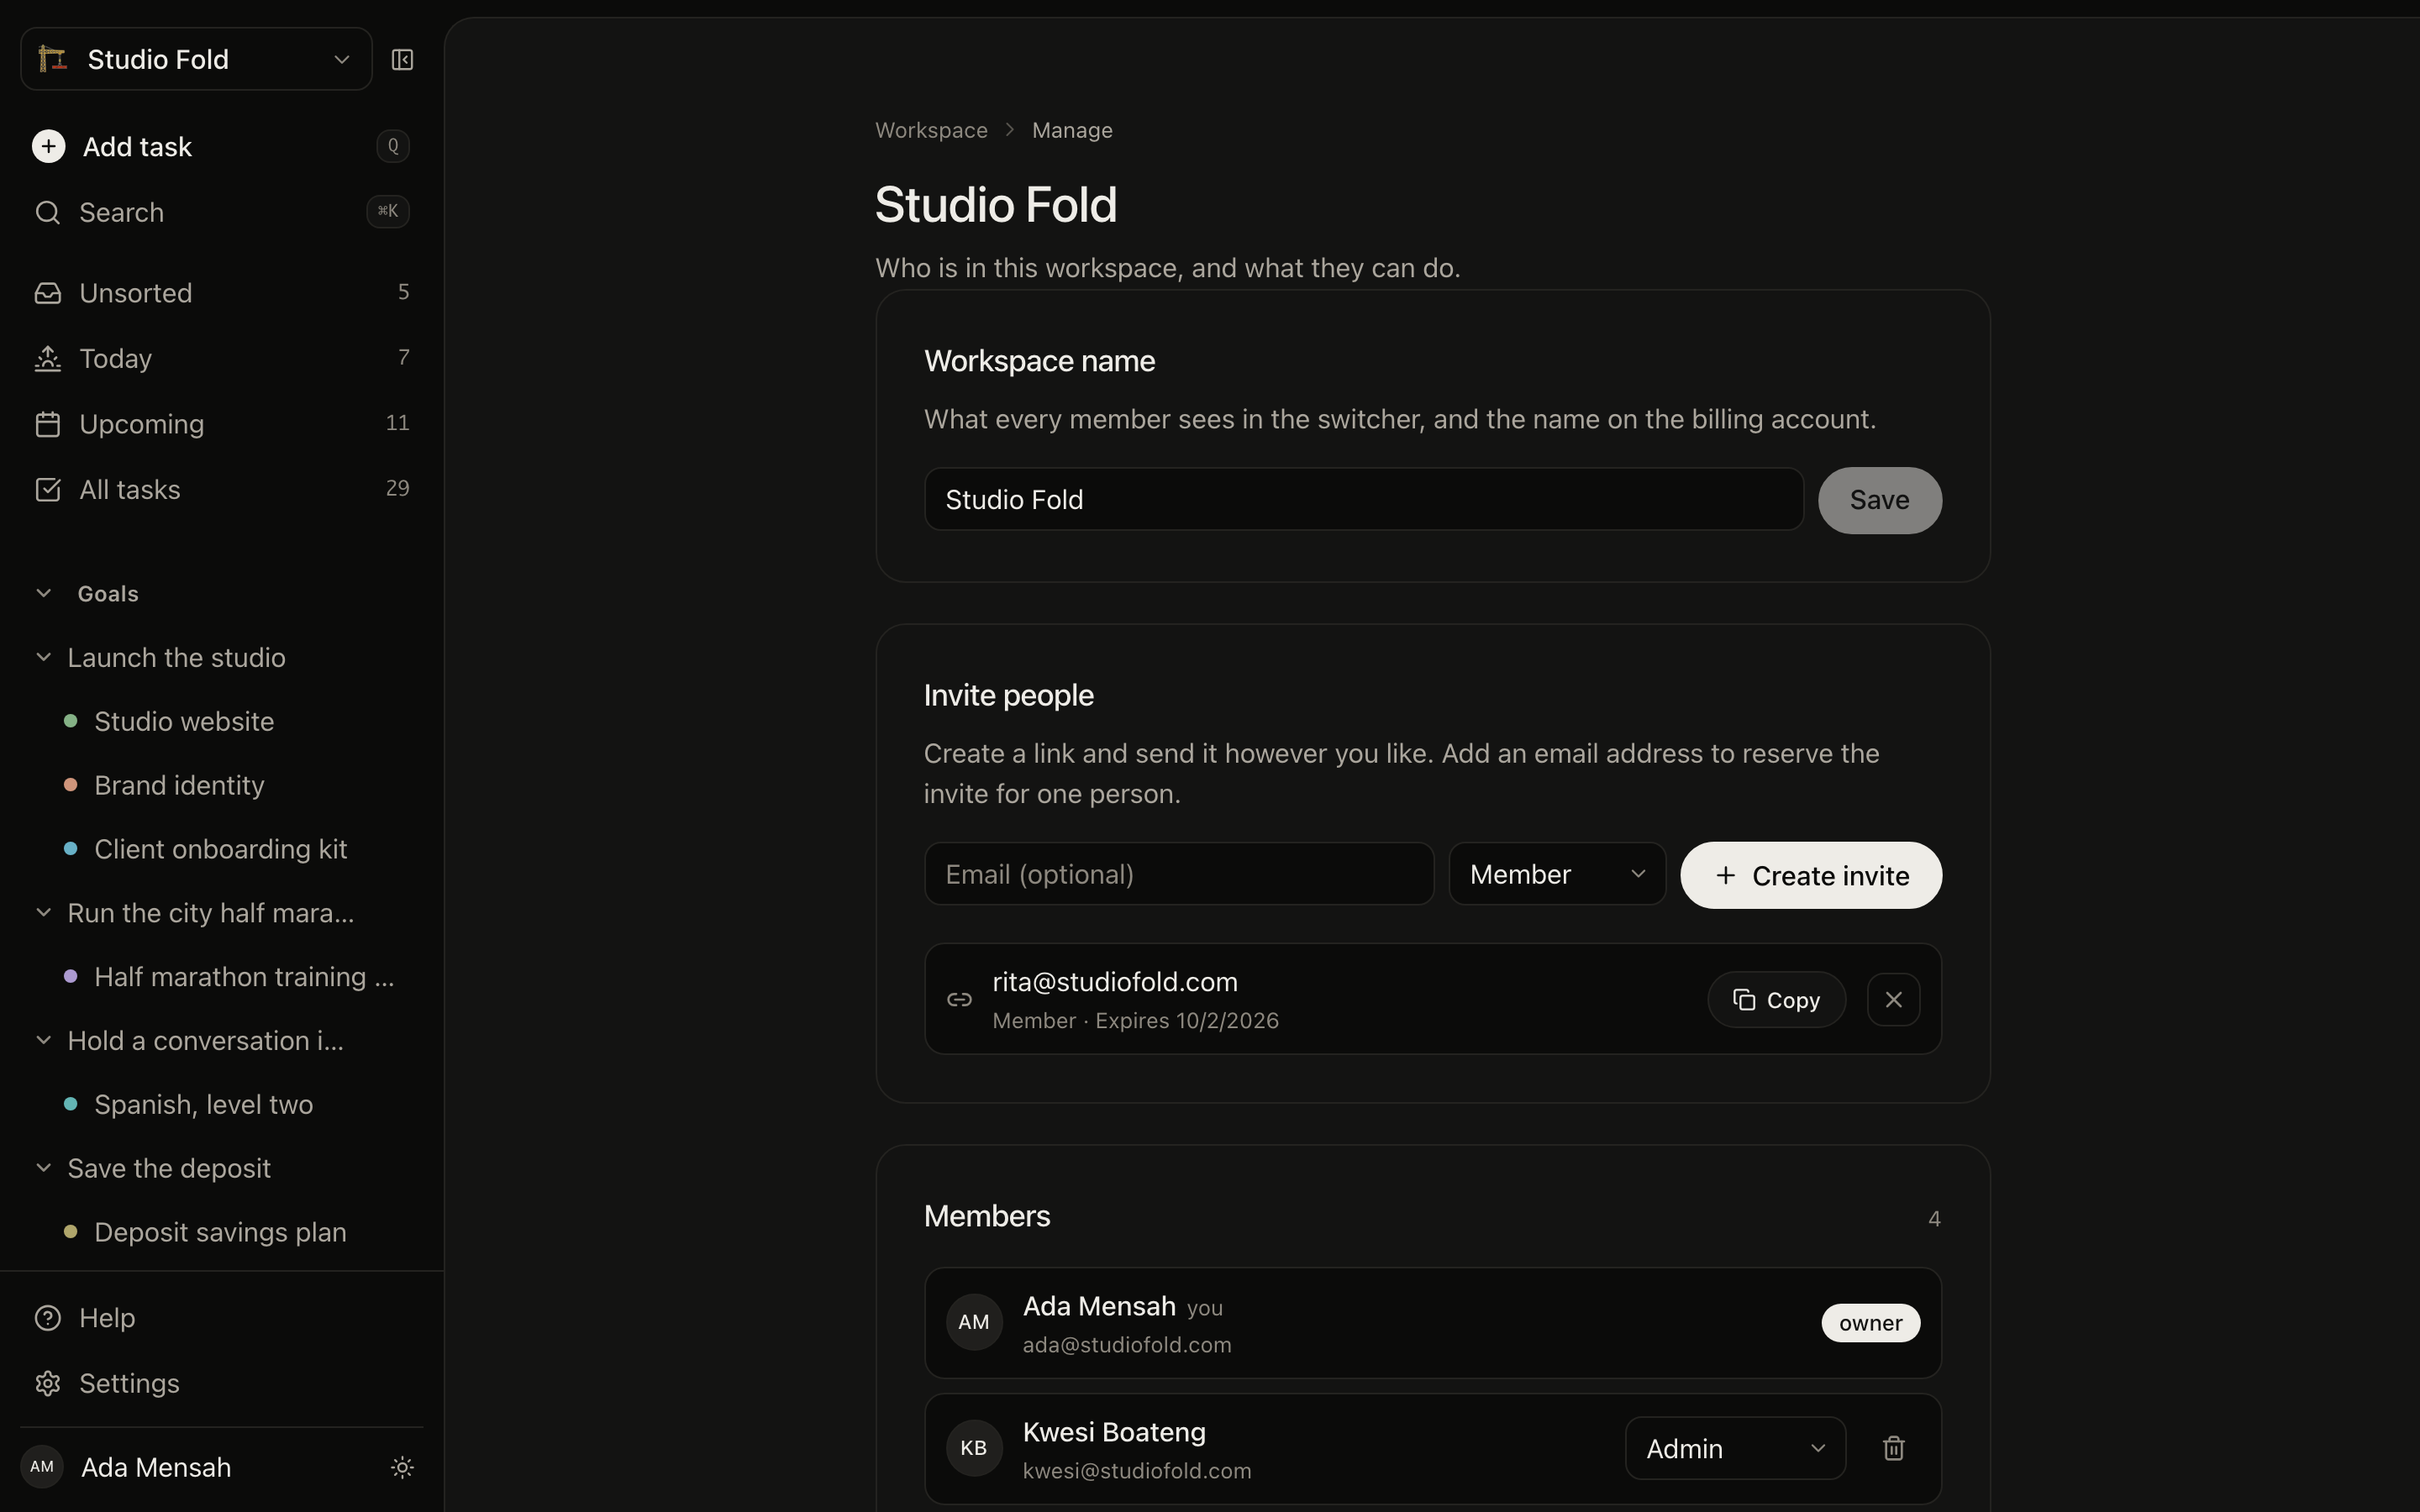The image size is (2420, 1512).
Task: Open Ada Mensah's account avatar in the sidebar footer
Action: click(x=42, y=1467)
